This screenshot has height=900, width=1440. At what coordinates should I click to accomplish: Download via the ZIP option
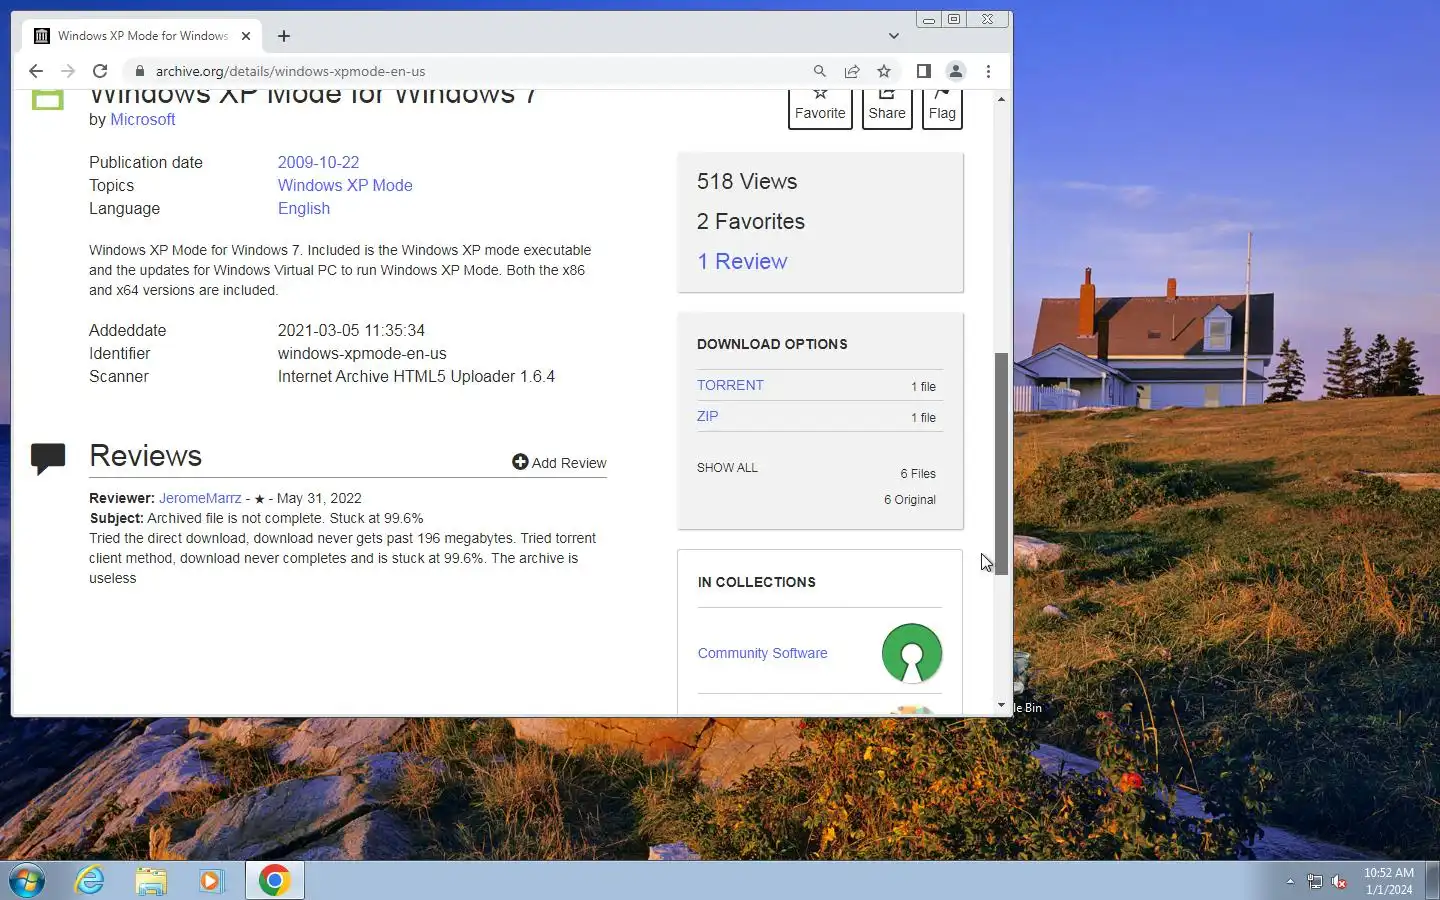pos(707,416)
